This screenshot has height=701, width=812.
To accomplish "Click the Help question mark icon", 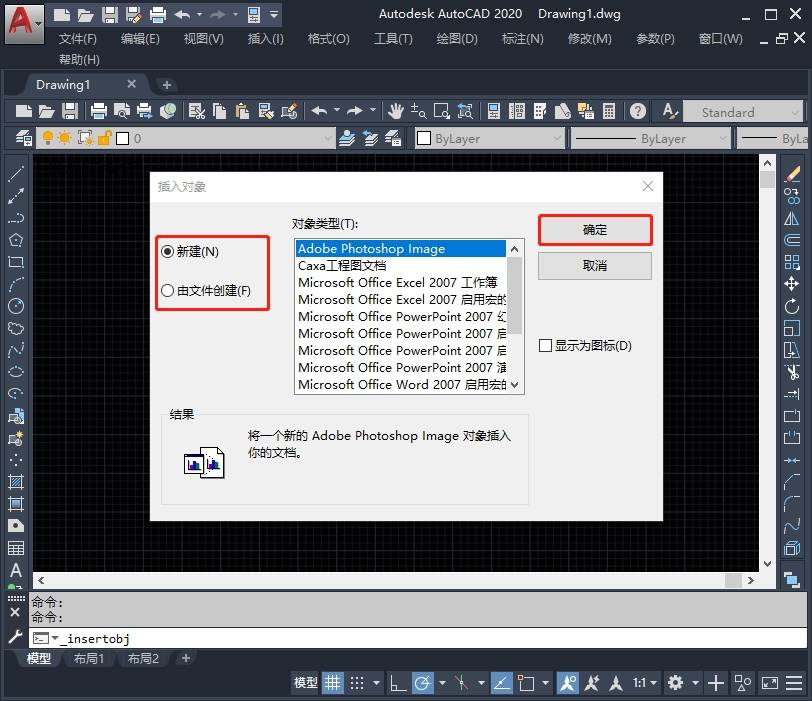I will point(637,111).
